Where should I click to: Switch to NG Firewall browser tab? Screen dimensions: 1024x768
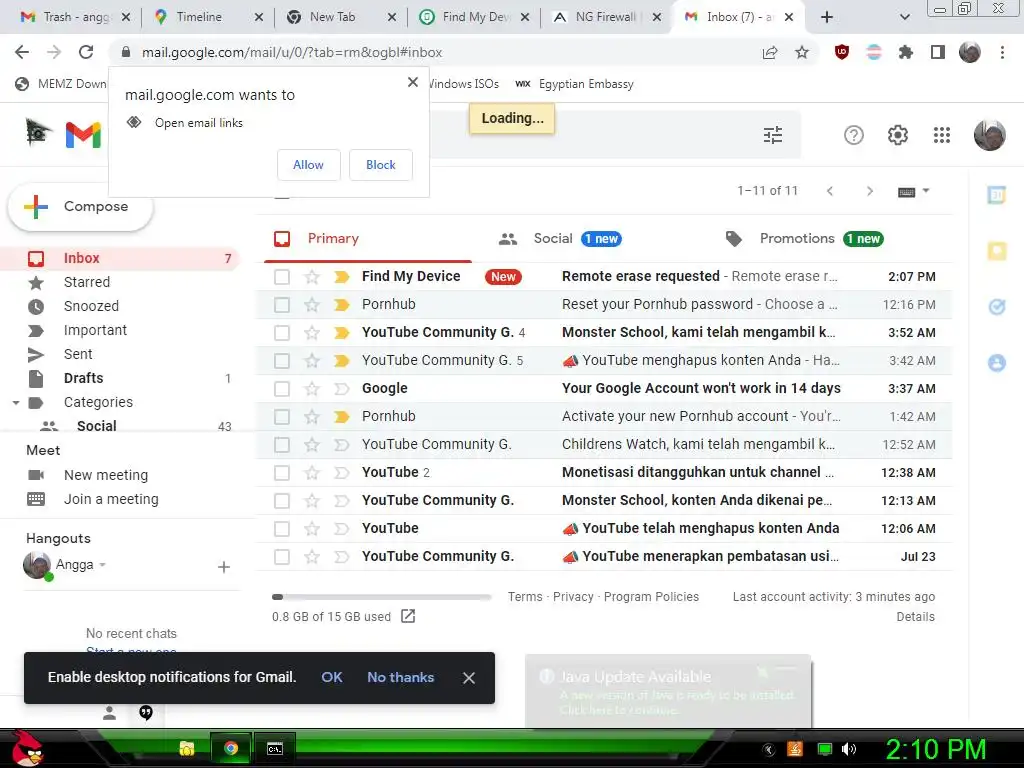click(605, 17)
